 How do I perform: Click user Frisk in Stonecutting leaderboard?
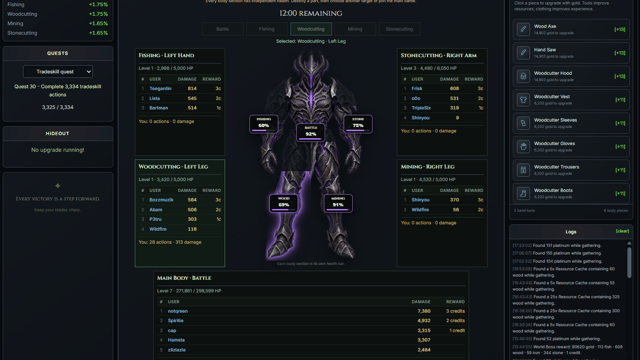pyautogui.click(x=417, y=89)
